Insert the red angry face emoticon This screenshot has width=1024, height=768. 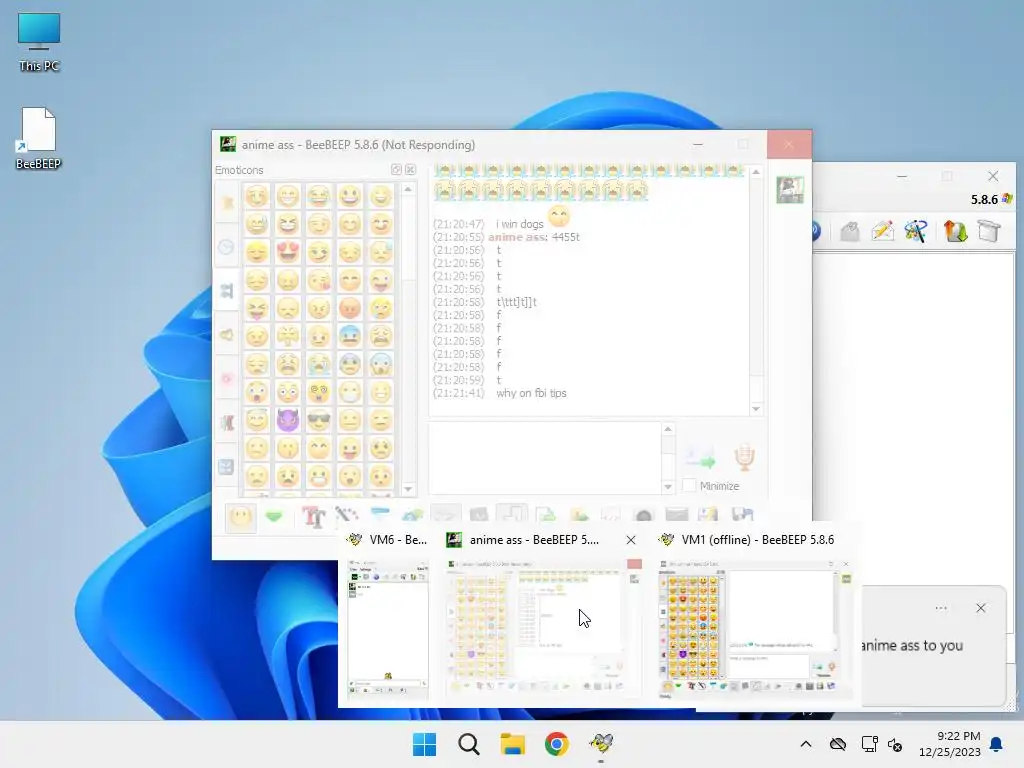click(350, 308)
